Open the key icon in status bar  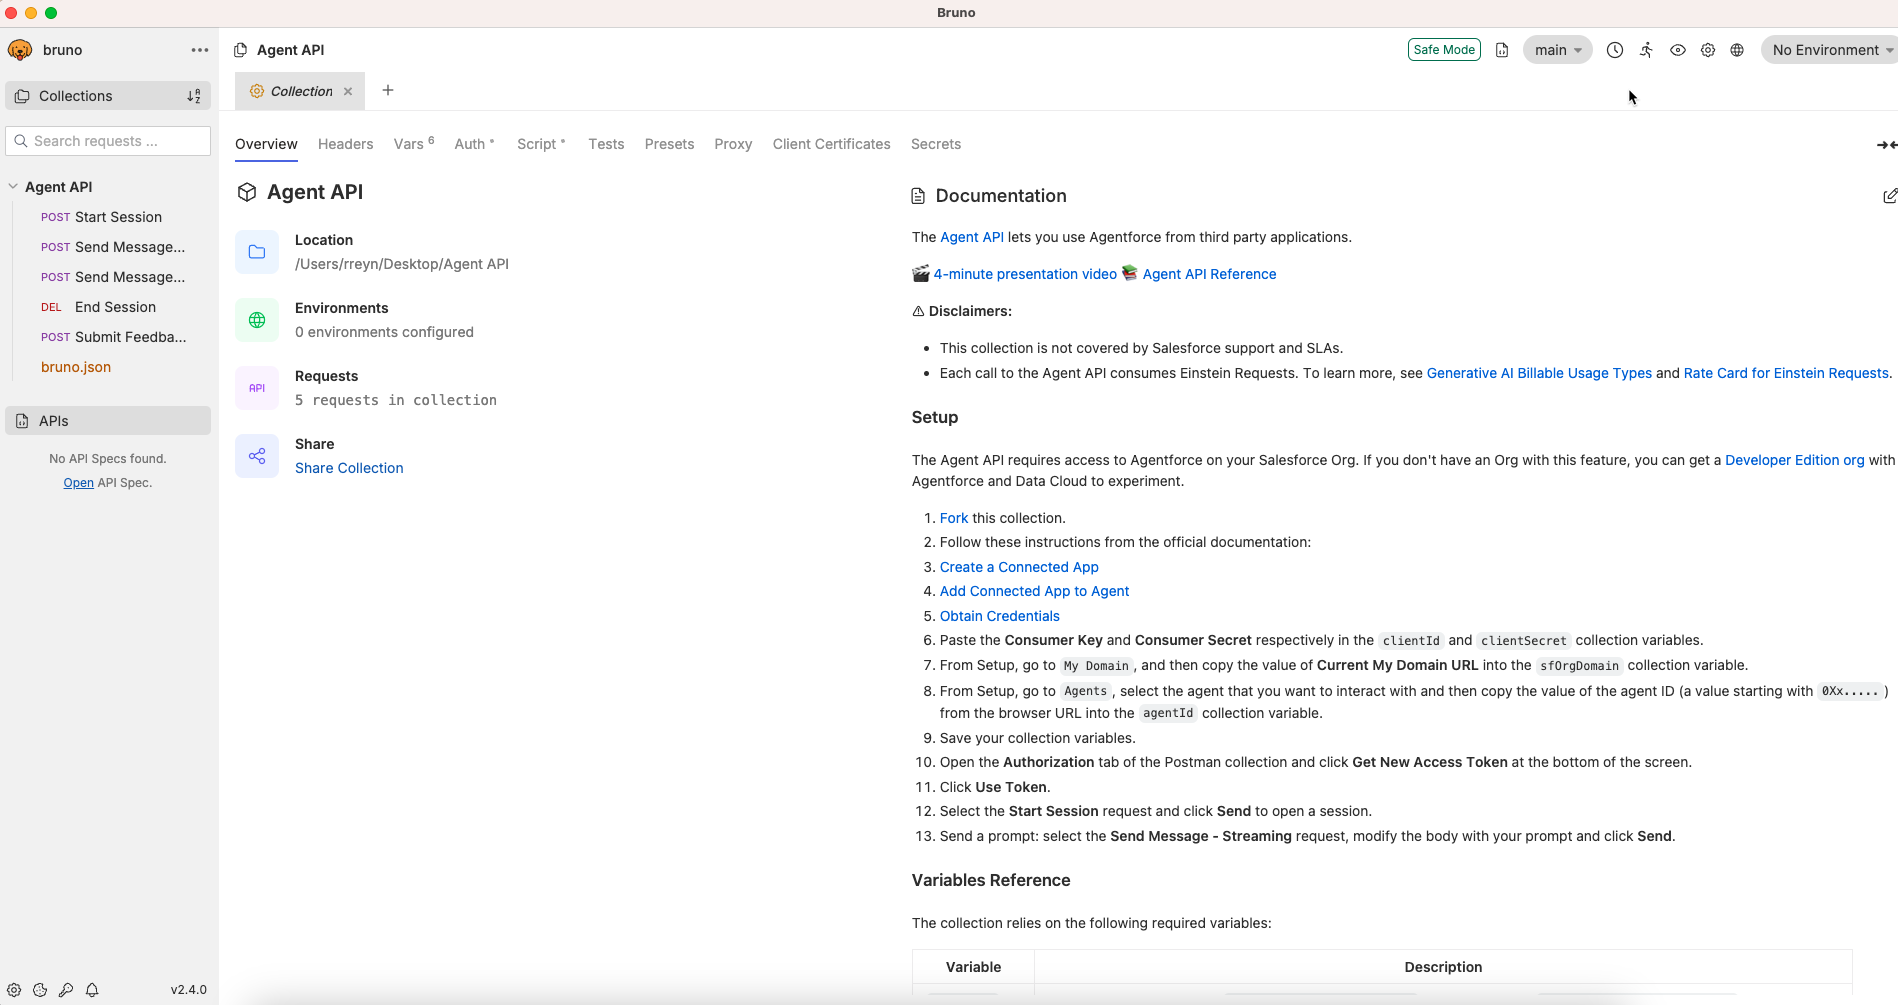point(66,990)
